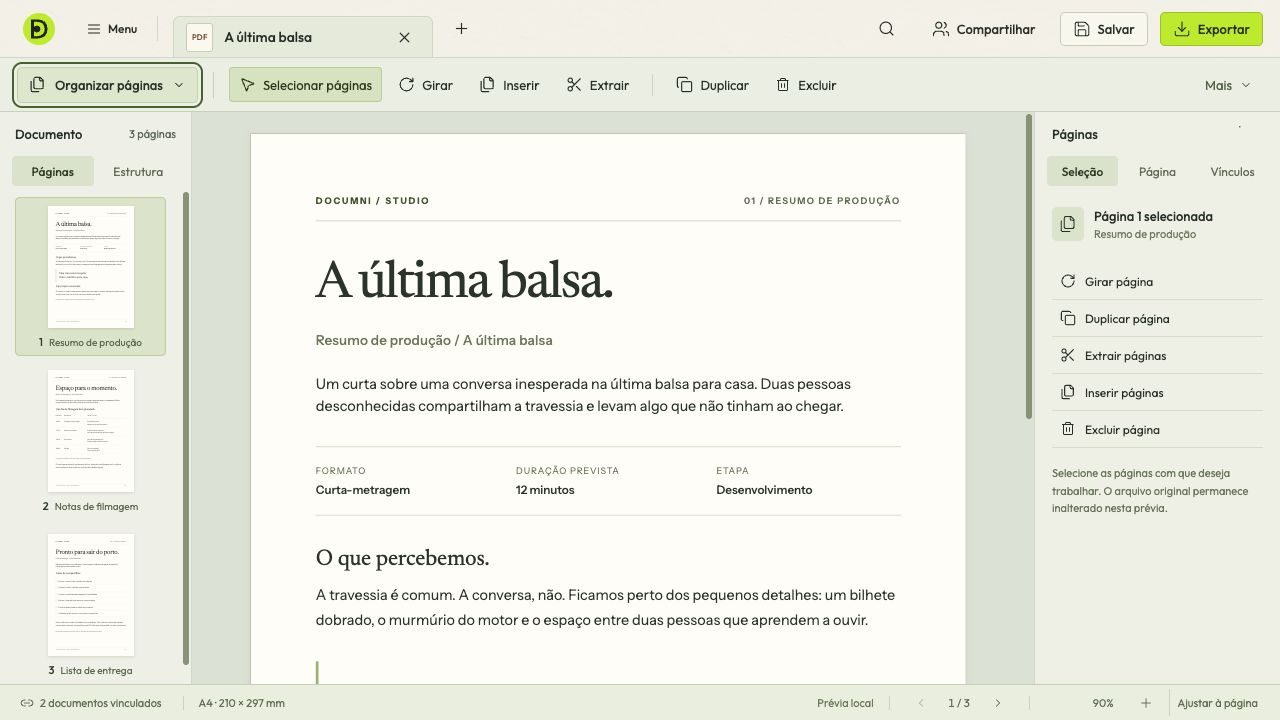This screenshot has width=1280, height=720.
Task: Click the 12 minutos duration value
Action: 545,490
